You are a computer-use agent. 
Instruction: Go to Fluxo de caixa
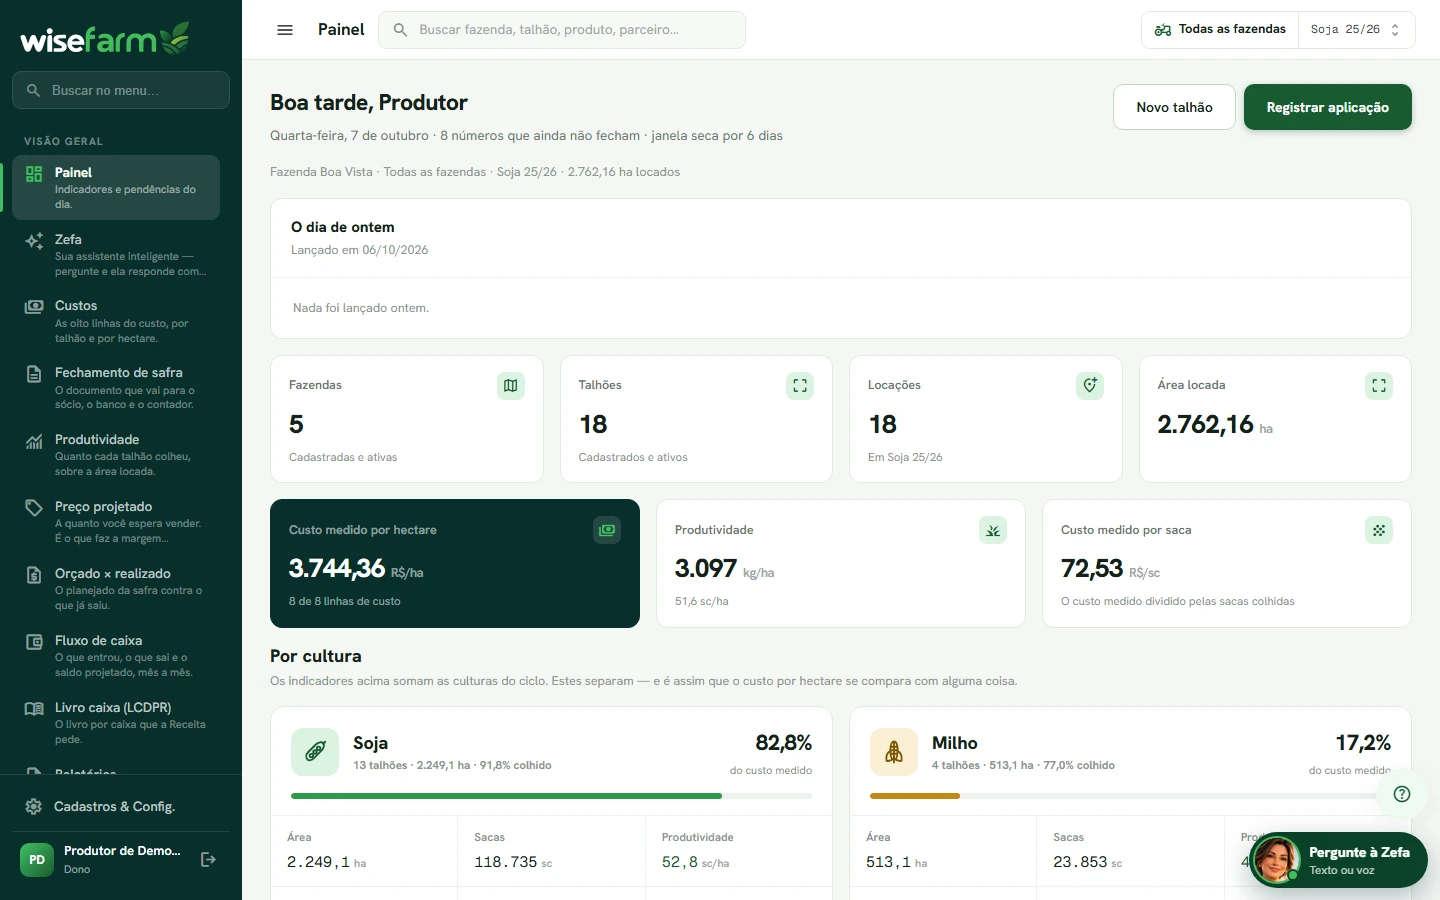116,656
